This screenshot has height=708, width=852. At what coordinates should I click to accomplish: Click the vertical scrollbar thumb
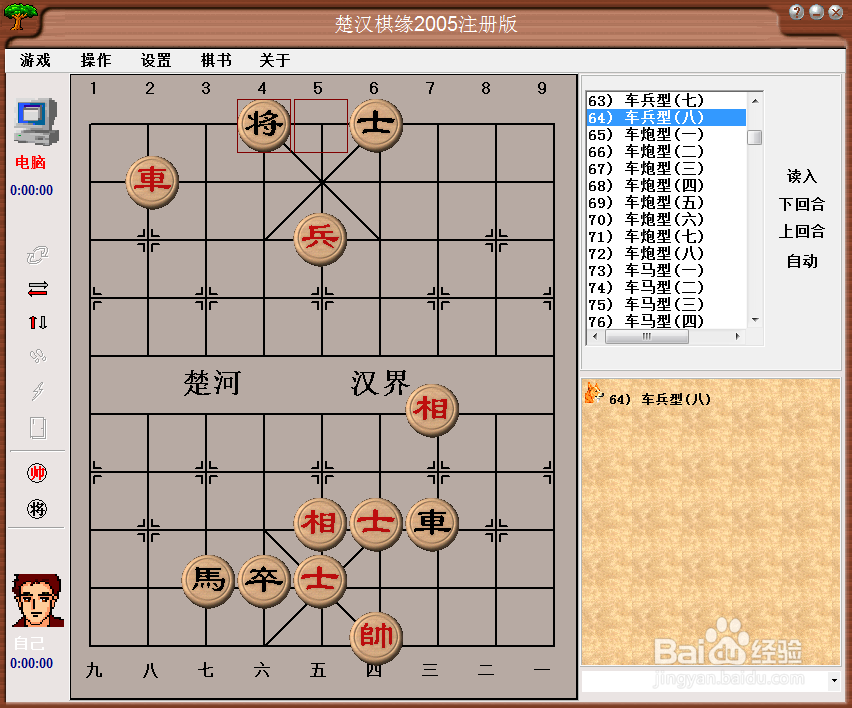[755, 137]
